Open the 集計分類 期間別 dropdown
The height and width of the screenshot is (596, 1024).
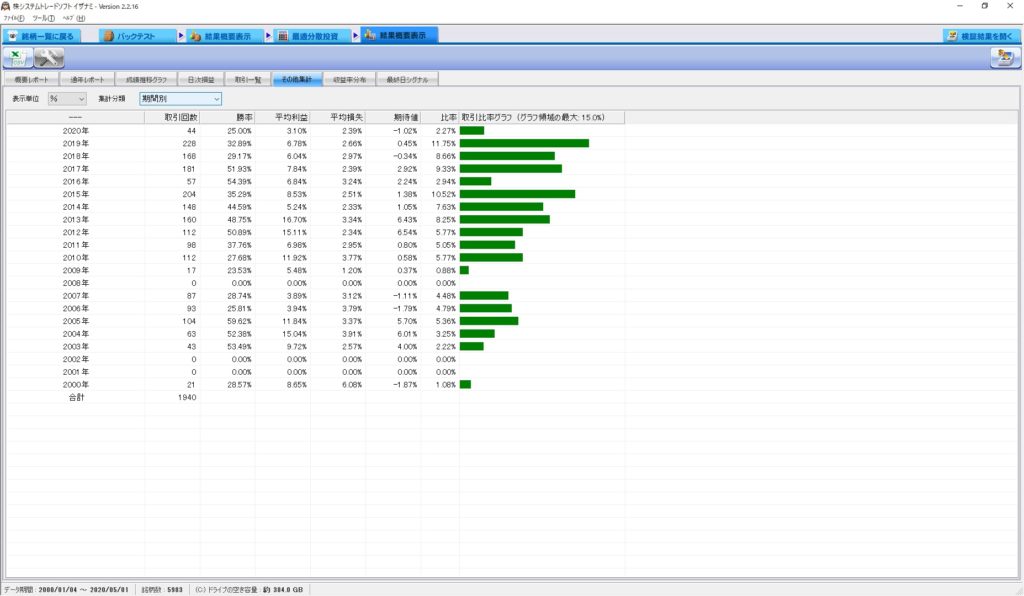tap(180, 99)
